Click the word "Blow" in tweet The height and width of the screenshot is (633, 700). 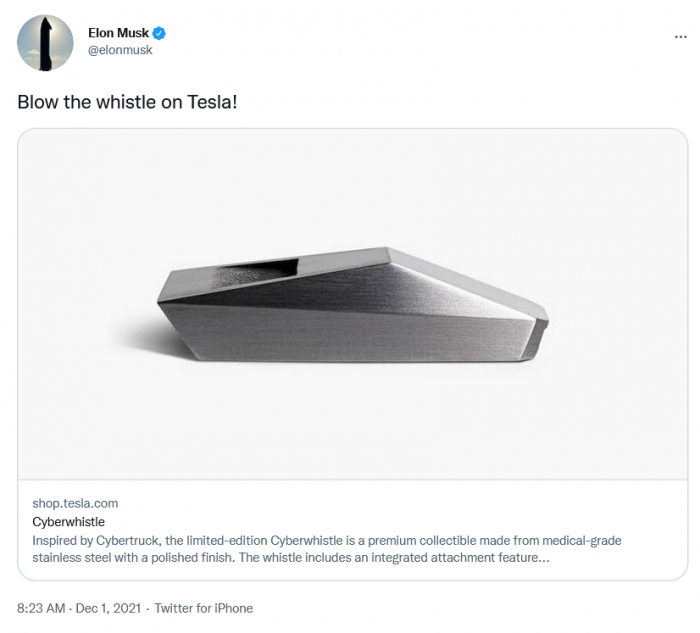point(38,102)
